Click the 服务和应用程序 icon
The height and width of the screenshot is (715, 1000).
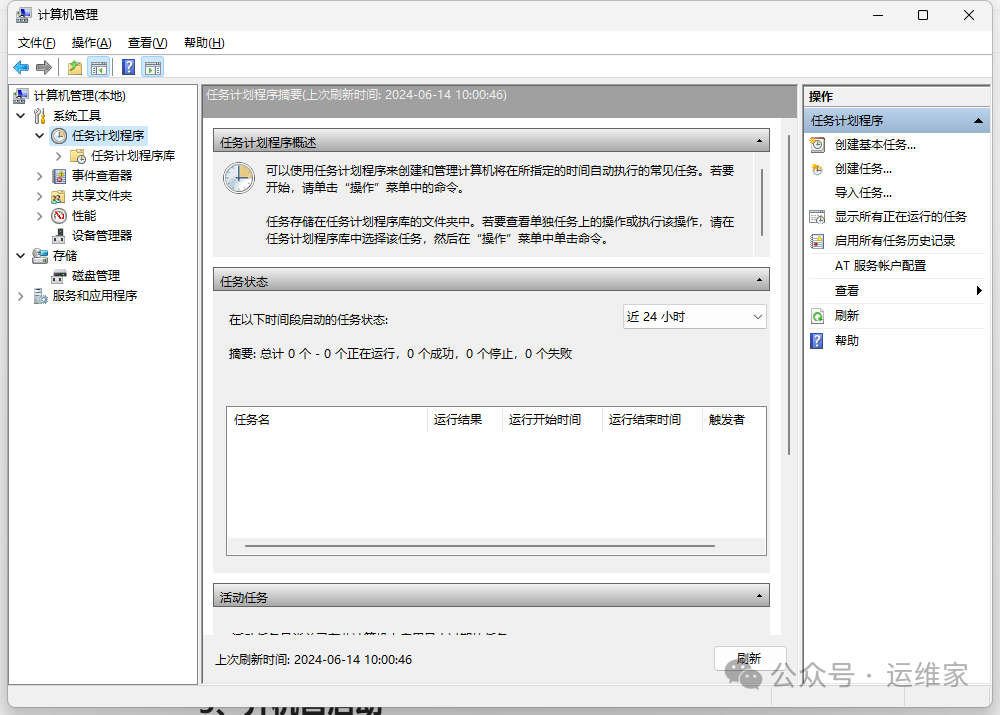click(x=40, y=296)
